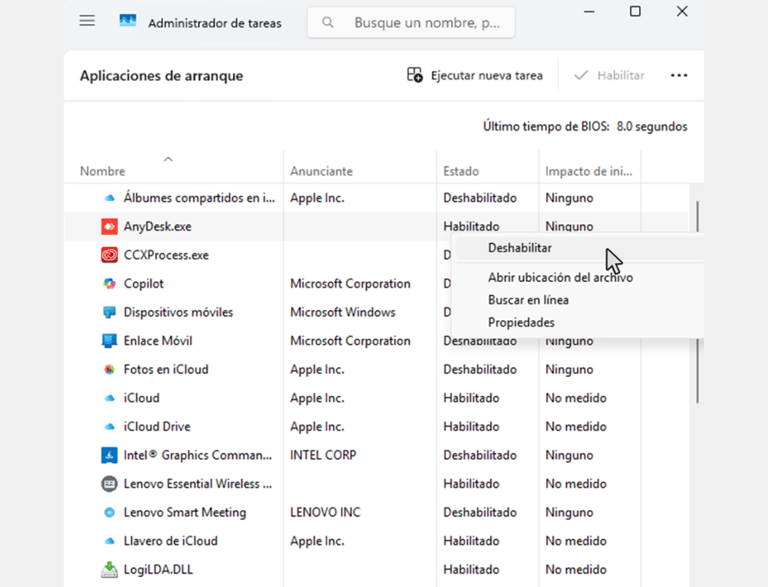The width and height of the screenshot is (768, 587).
Task: Select the Enlace Móvil row name
Action: 158,341
